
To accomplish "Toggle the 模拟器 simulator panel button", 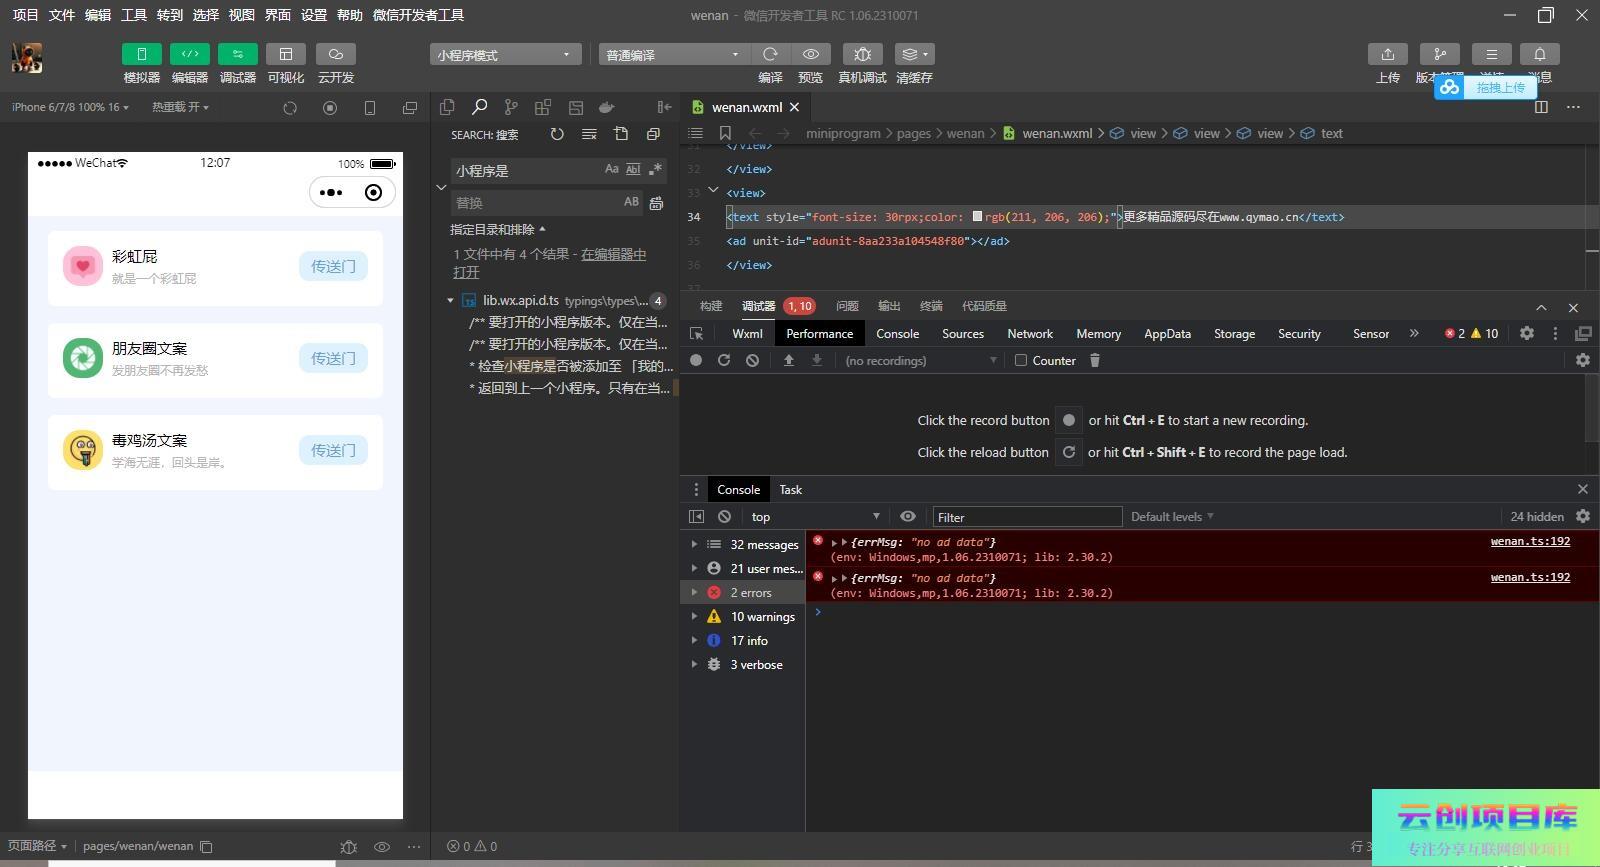I will coord(141,54).
